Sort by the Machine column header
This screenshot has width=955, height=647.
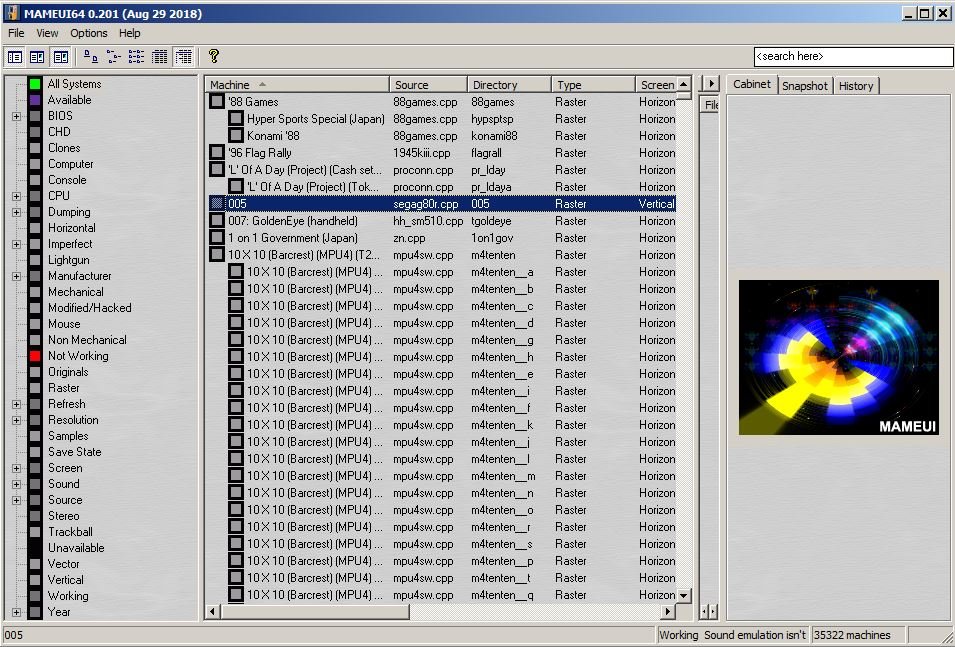(x=297, y=85)
